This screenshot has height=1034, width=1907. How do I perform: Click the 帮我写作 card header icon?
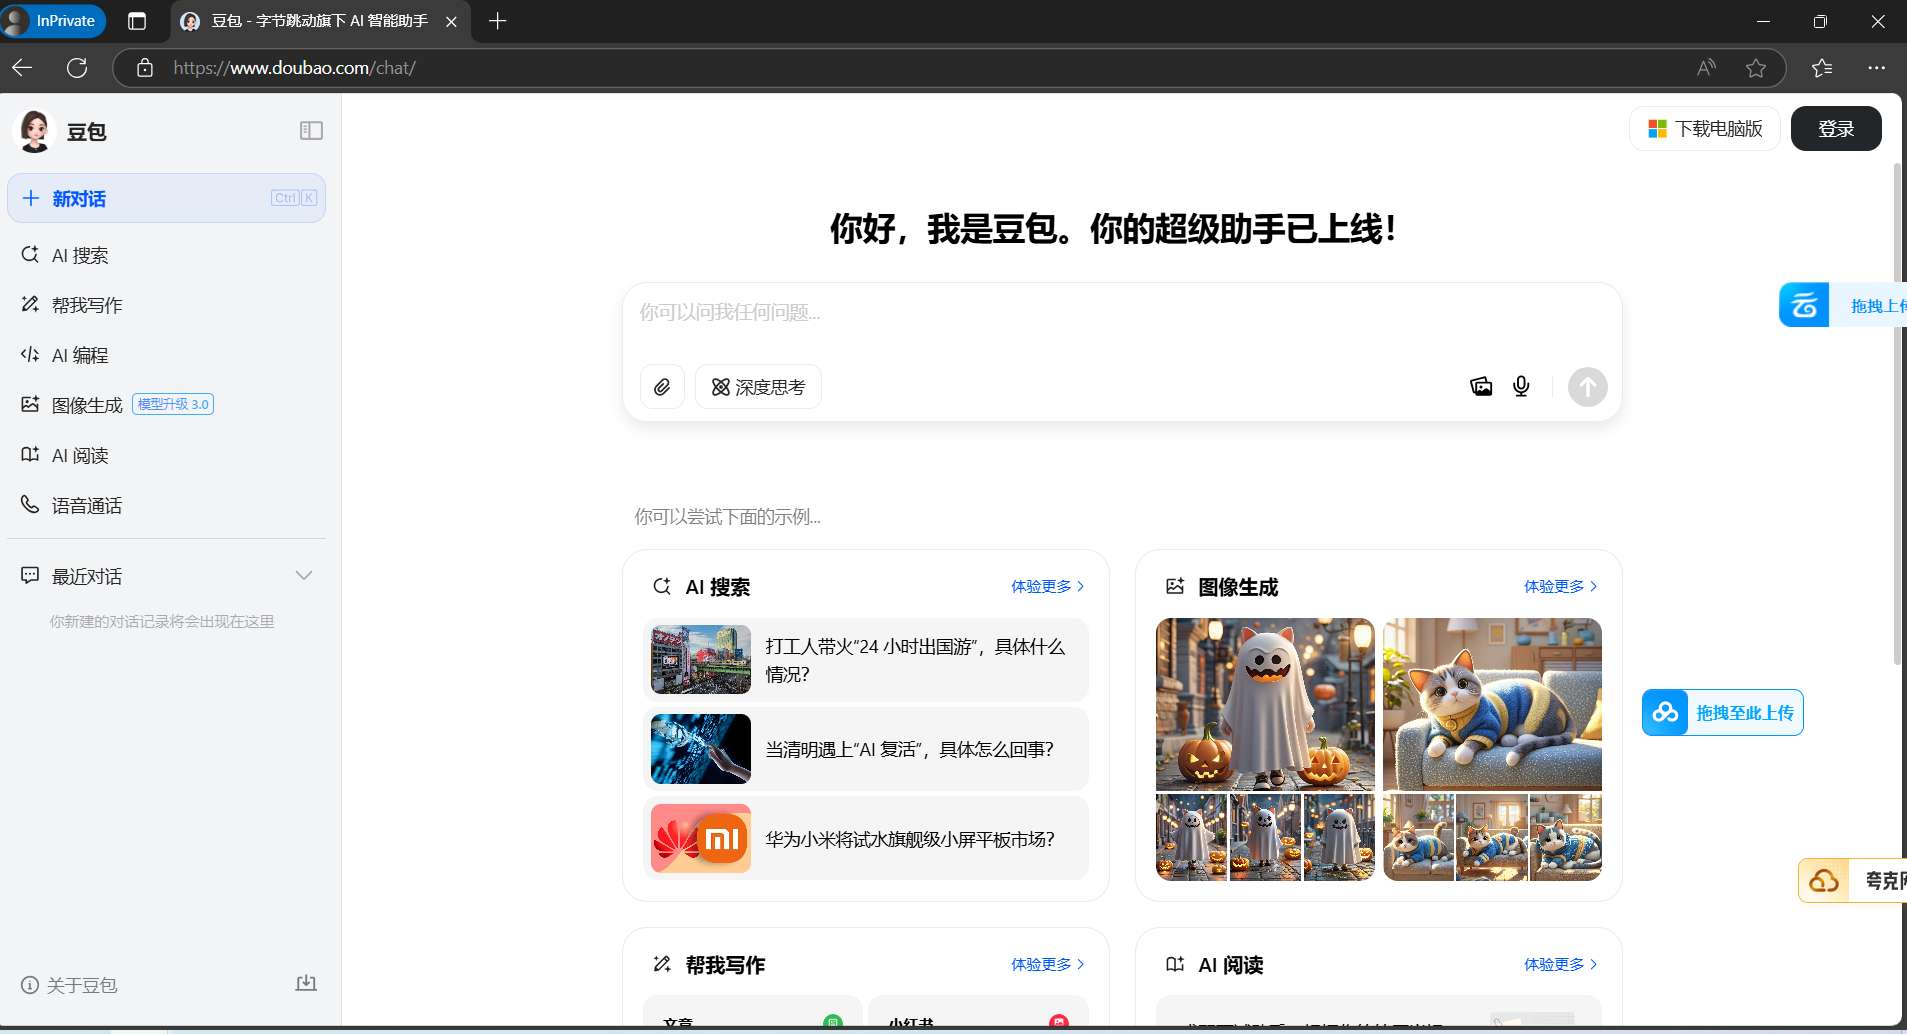[x=662, y=964]
